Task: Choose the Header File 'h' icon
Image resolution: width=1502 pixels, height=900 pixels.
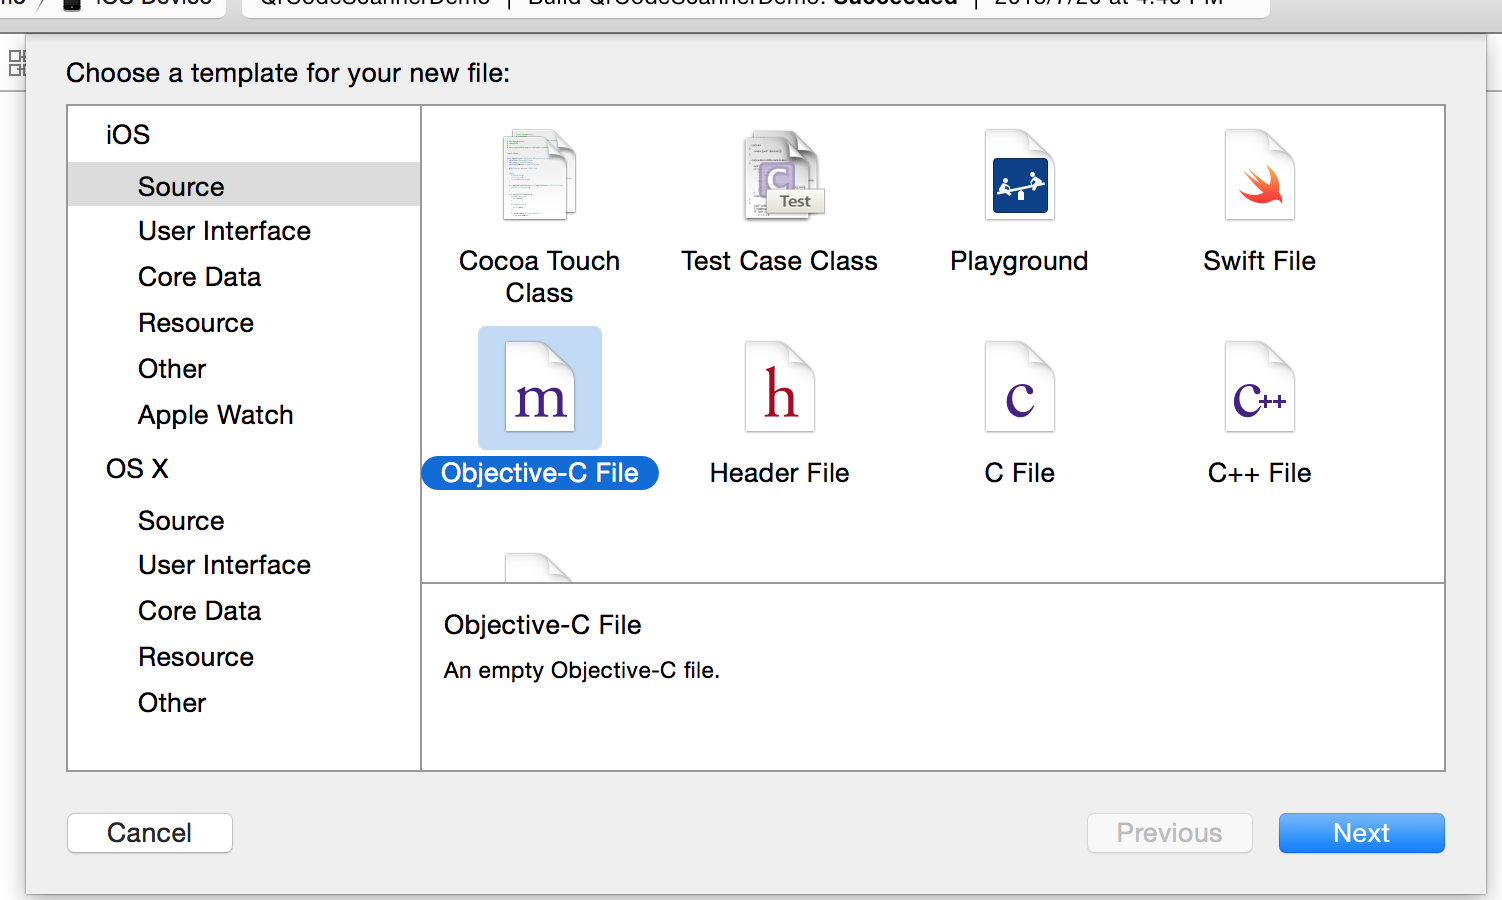Action: pos(780,387)
